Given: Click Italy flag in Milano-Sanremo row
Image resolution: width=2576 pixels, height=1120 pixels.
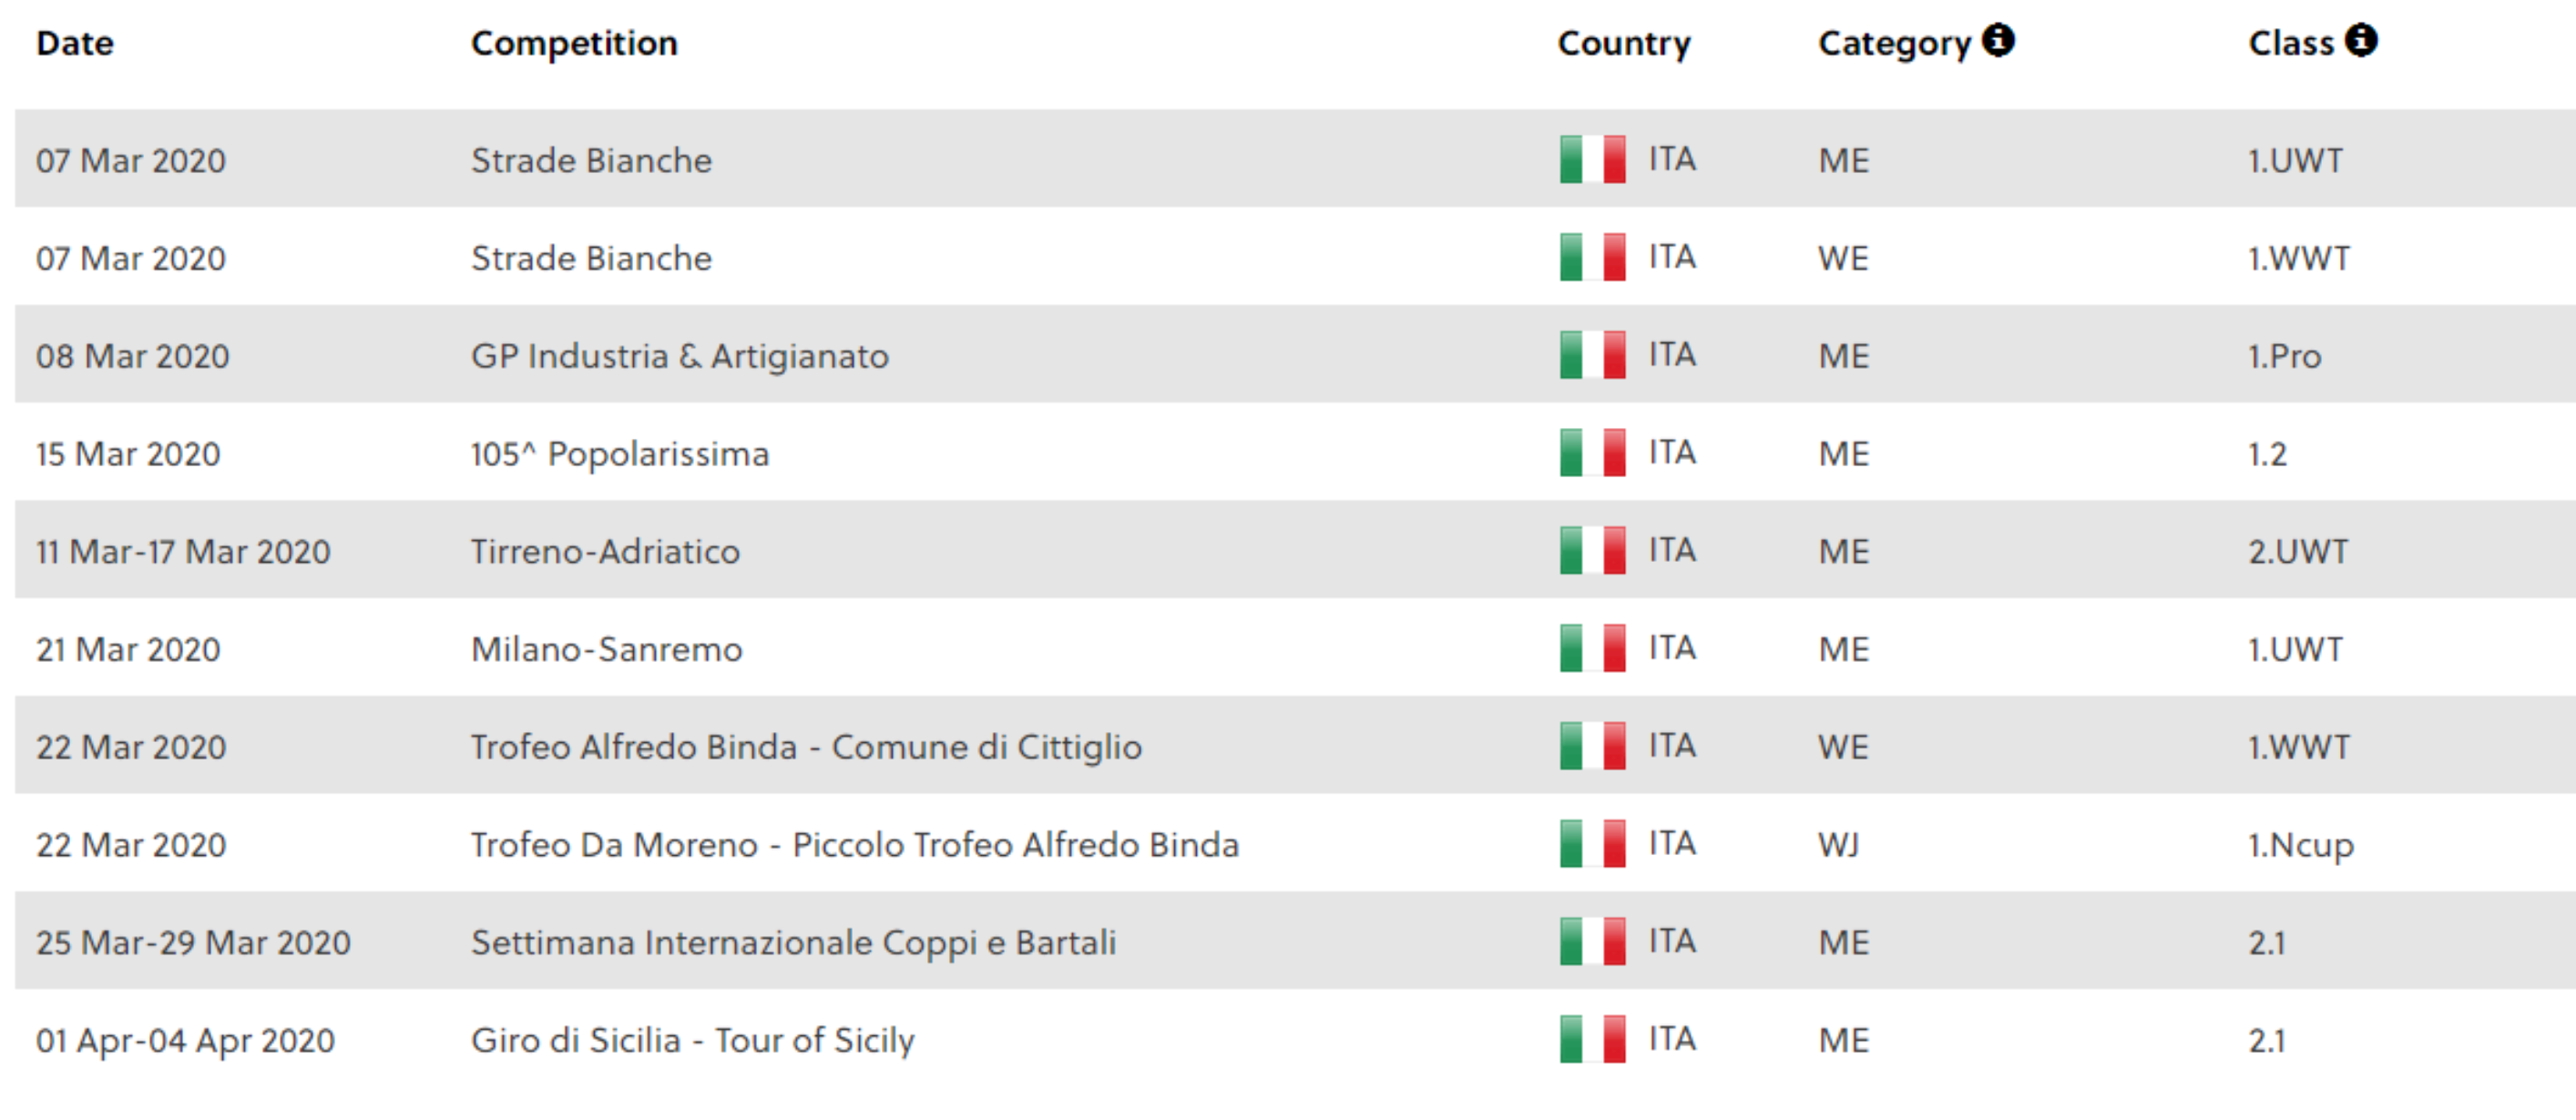Looking at the screenshot, I should pos(1592,648).
